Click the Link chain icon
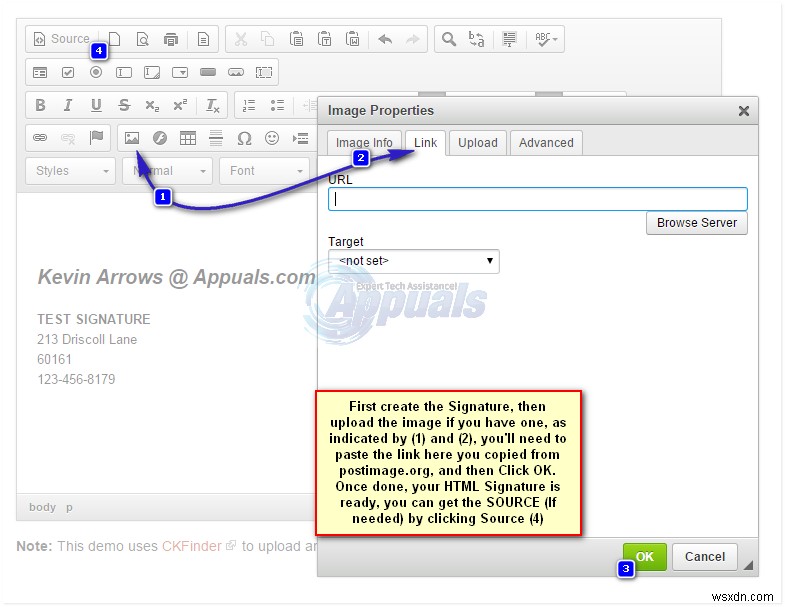This screenshot has width=785, height=607. coord(40,138)
